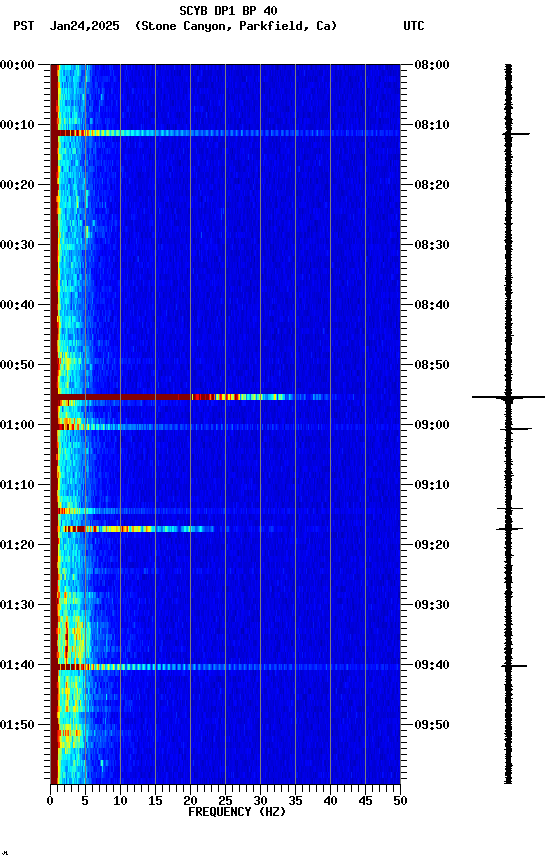Click the 00:30 PST time label
Screen dimensions: 552x864
click(17, 245)
